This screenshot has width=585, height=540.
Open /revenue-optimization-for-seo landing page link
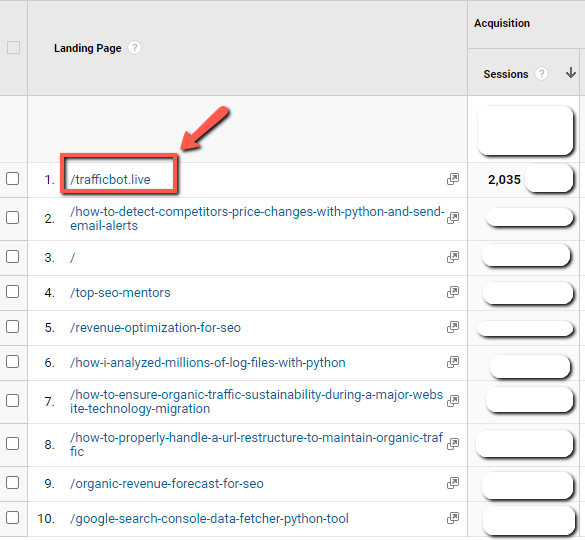(155, 328)
